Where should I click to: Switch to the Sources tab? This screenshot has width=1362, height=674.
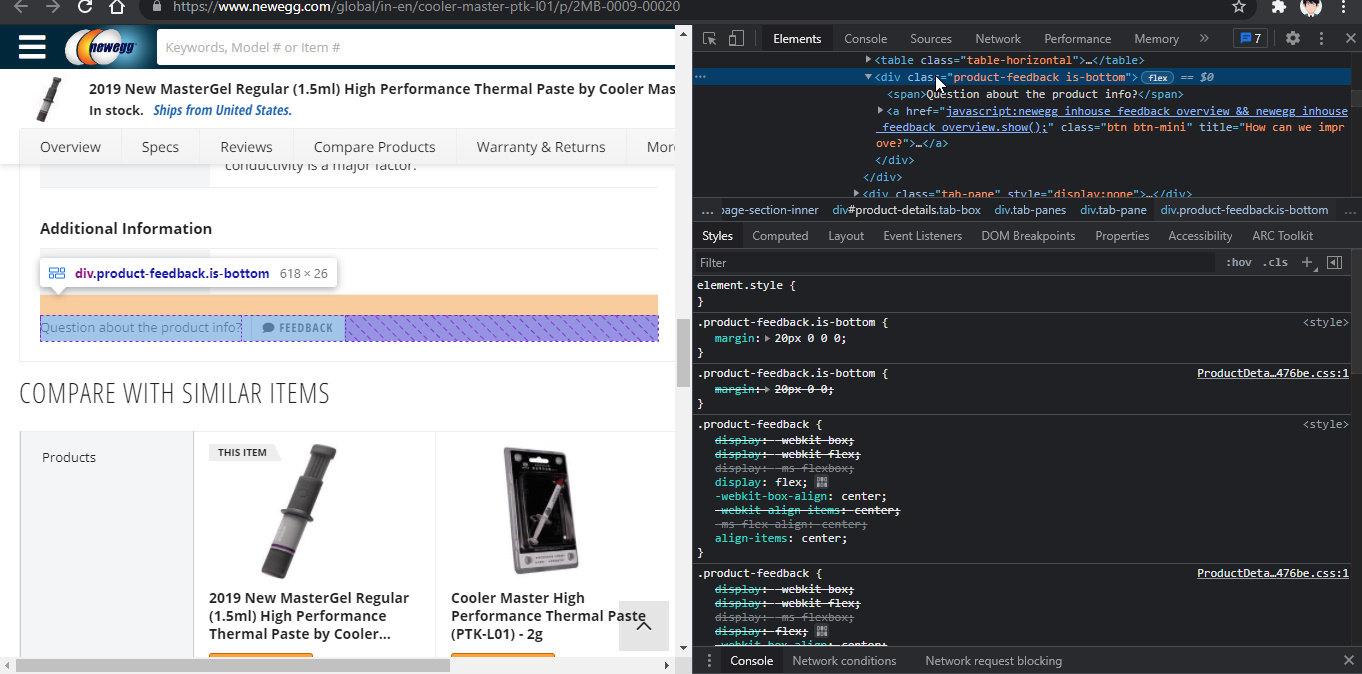pyautogui.click(x=930, y=39)
